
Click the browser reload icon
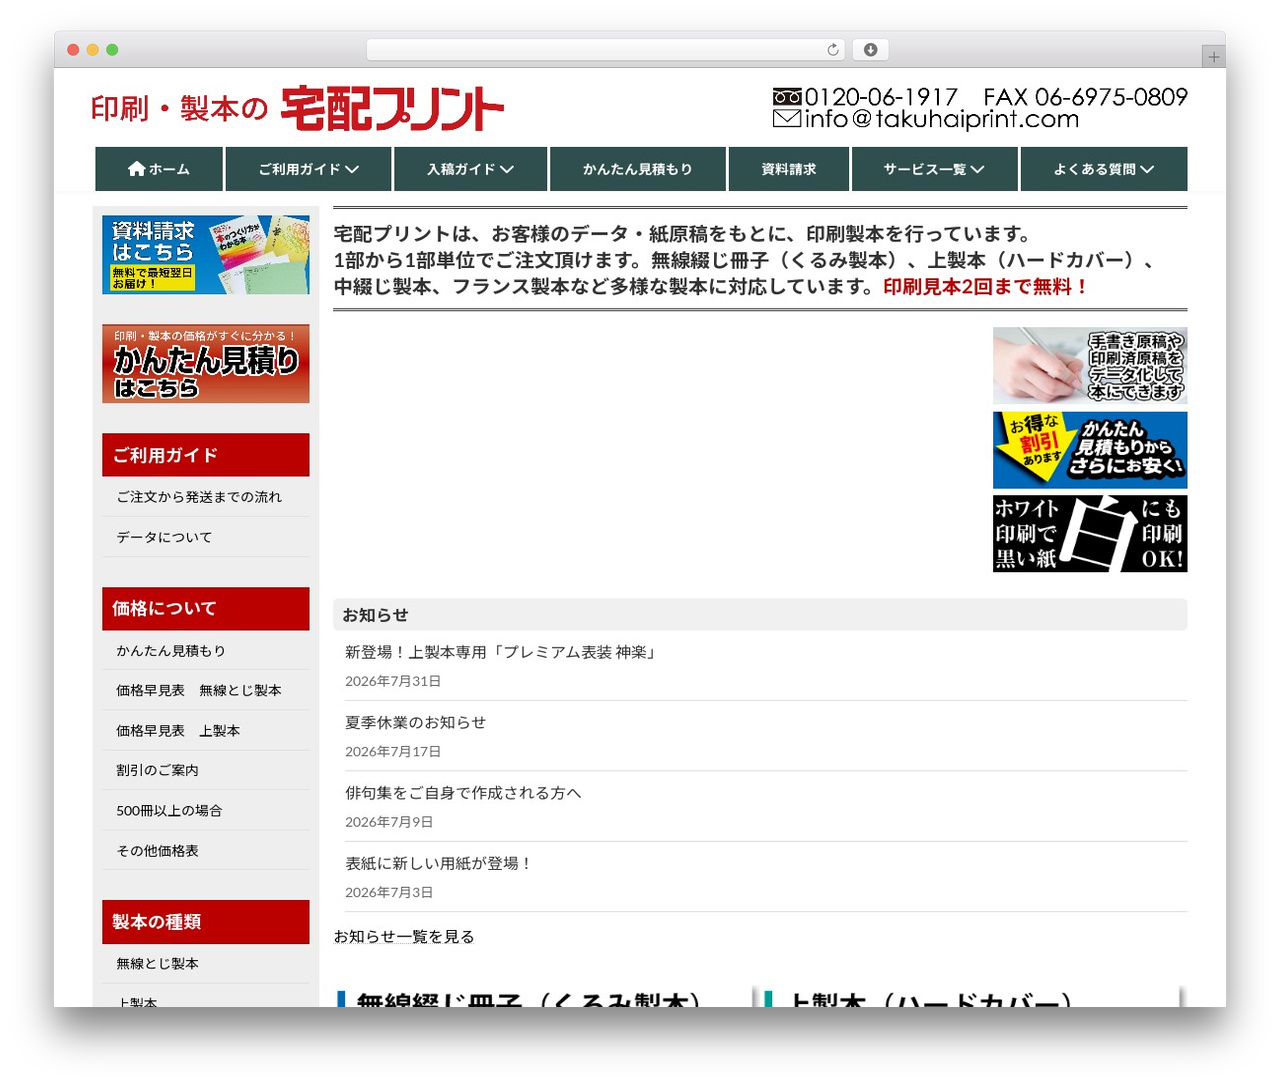tap(833, 50)
